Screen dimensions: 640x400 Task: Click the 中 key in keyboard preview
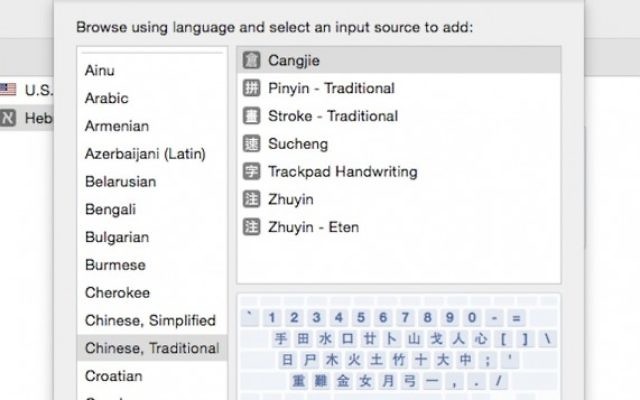(x=465, y=360)
